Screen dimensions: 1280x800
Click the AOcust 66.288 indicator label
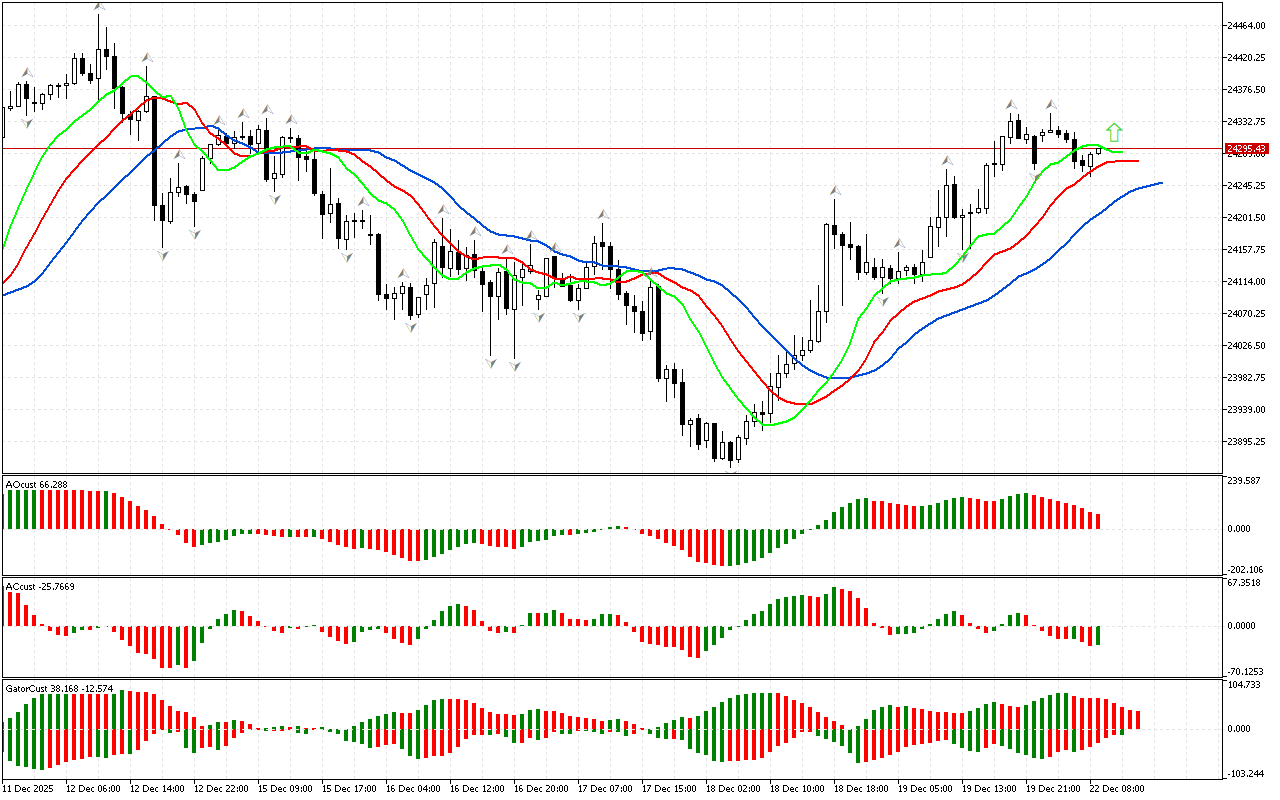(37, 485)
